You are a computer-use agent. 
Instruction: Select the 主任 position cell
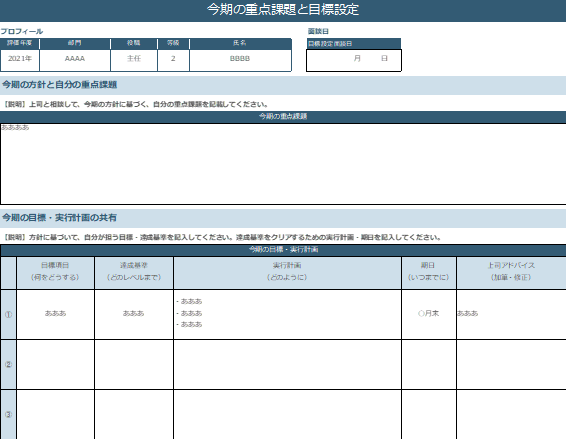click(x=134, y=59)
